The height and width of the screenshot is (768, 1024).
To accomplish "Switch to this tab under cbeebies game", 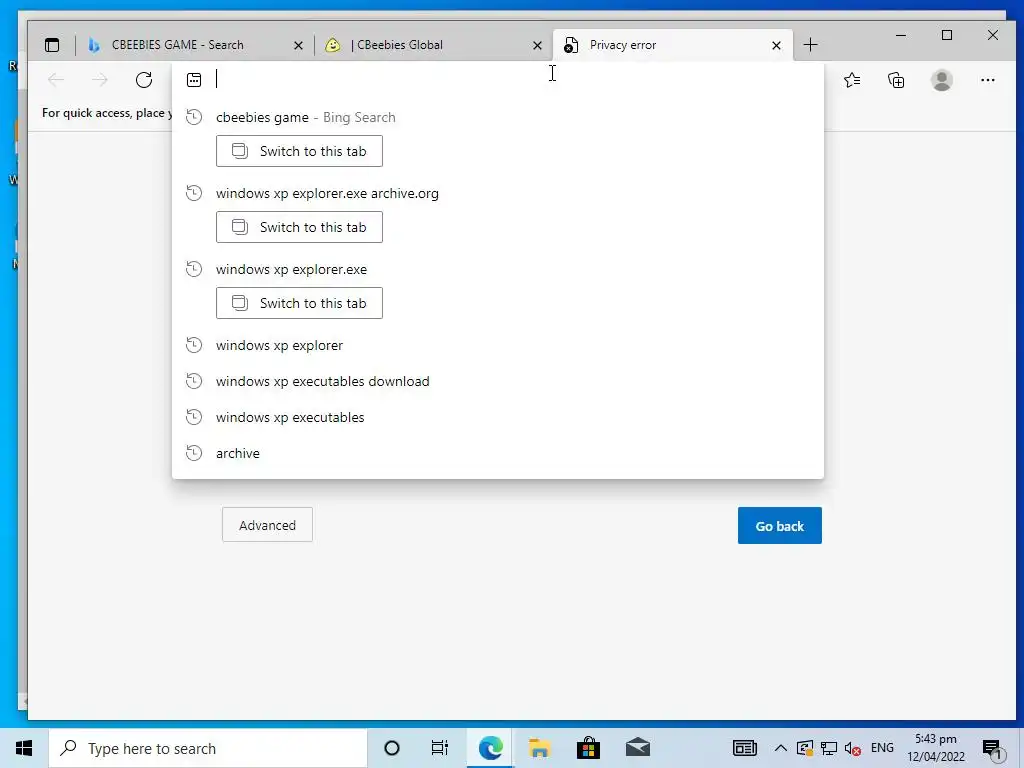I will point(299,152).
